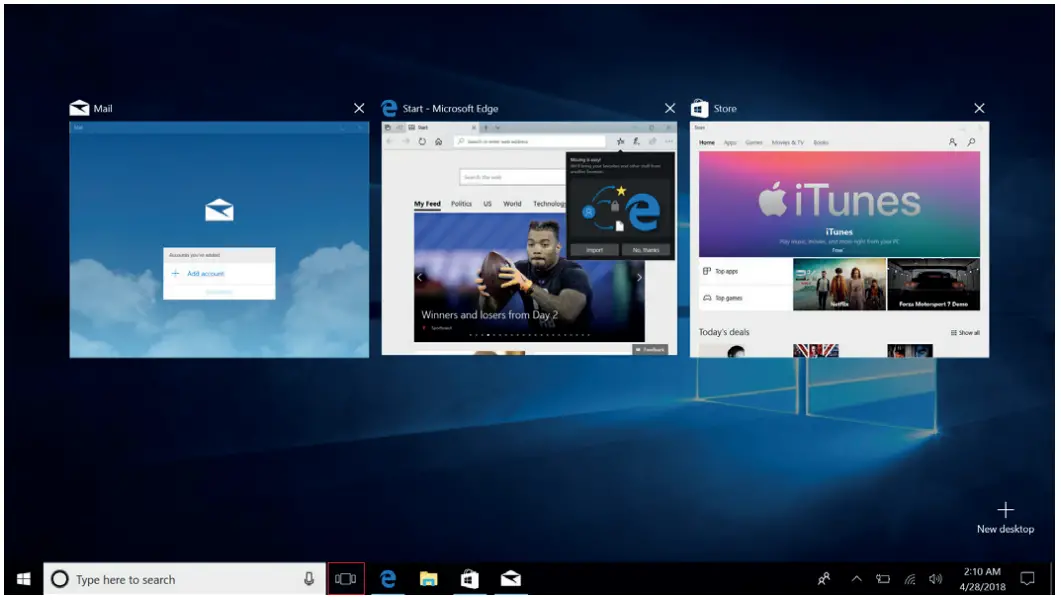Click the Home icon in Edge toolbar
Viewport: 1061px width, 600px height.
[x=439, y=141]
